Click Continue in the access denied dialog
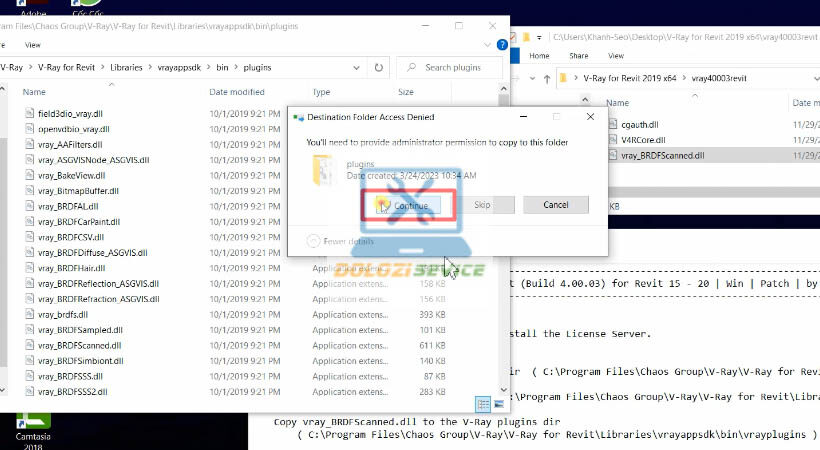The height and width of the screenshot is (450, 820). [x=408, y=205]
